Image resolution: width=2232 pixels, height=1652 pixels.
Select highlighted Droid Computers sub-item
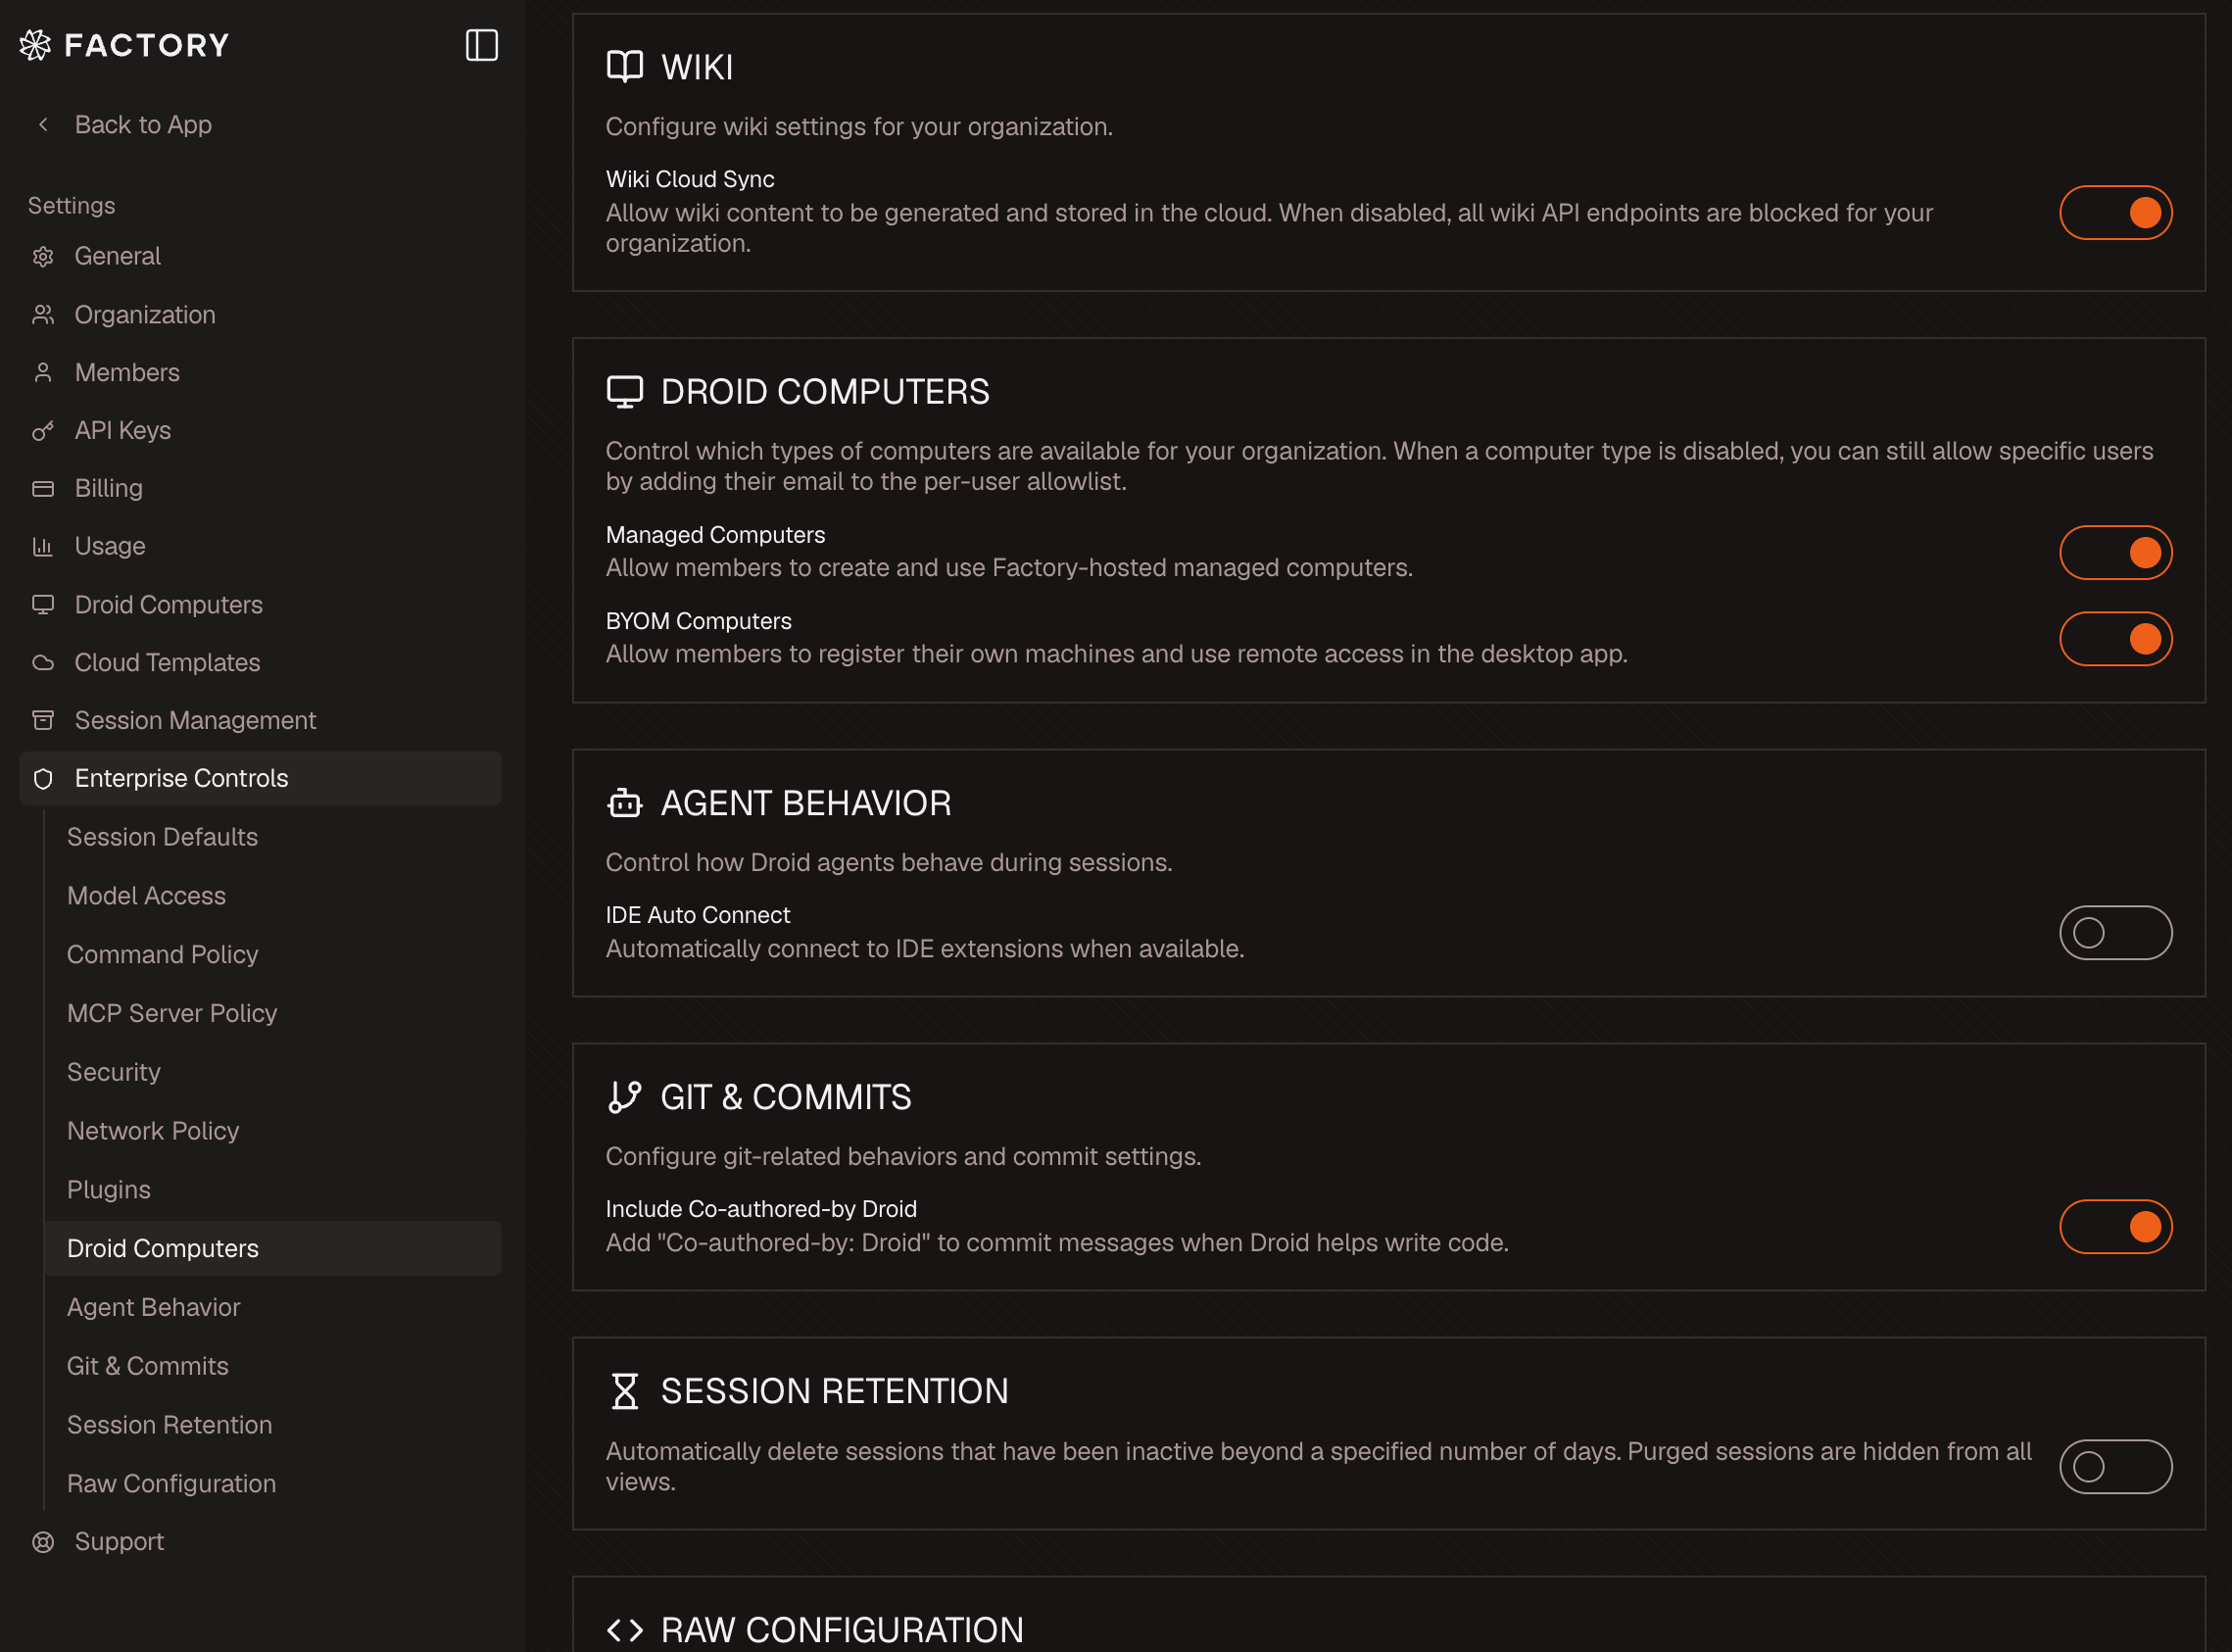tap(273, 1248)
